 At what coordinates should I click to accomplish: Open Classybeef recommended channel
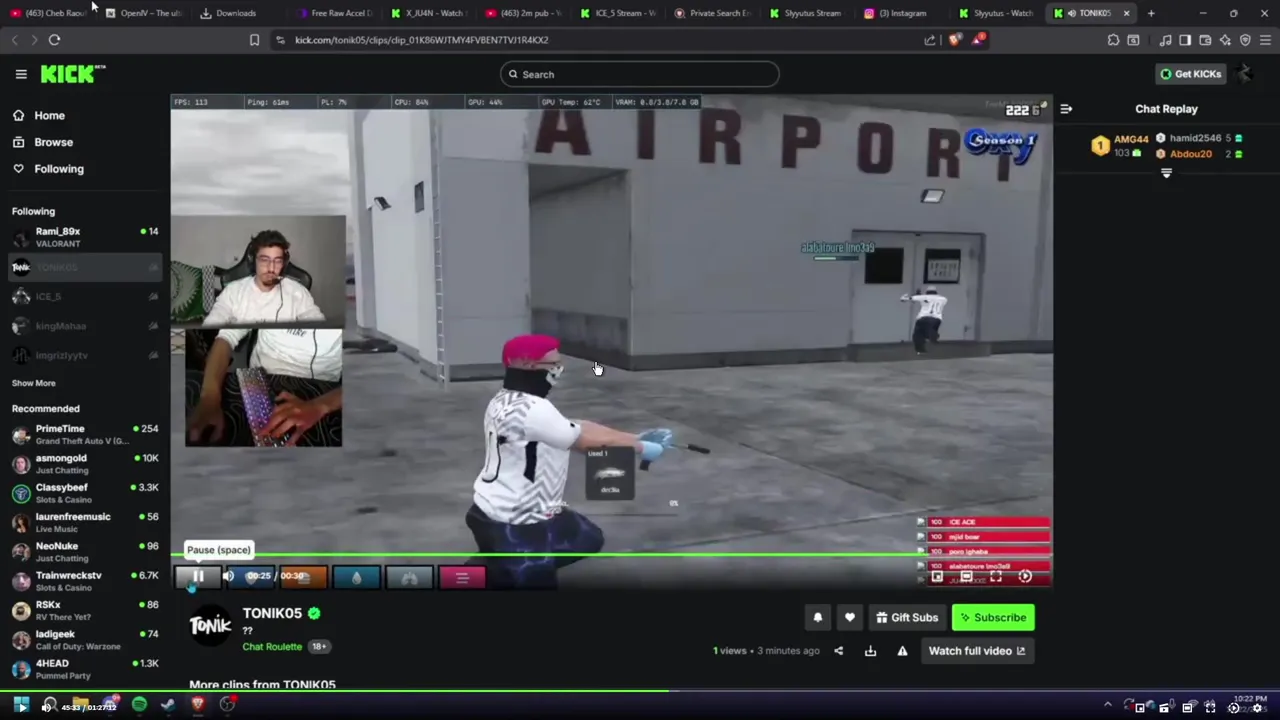(84, 493)
